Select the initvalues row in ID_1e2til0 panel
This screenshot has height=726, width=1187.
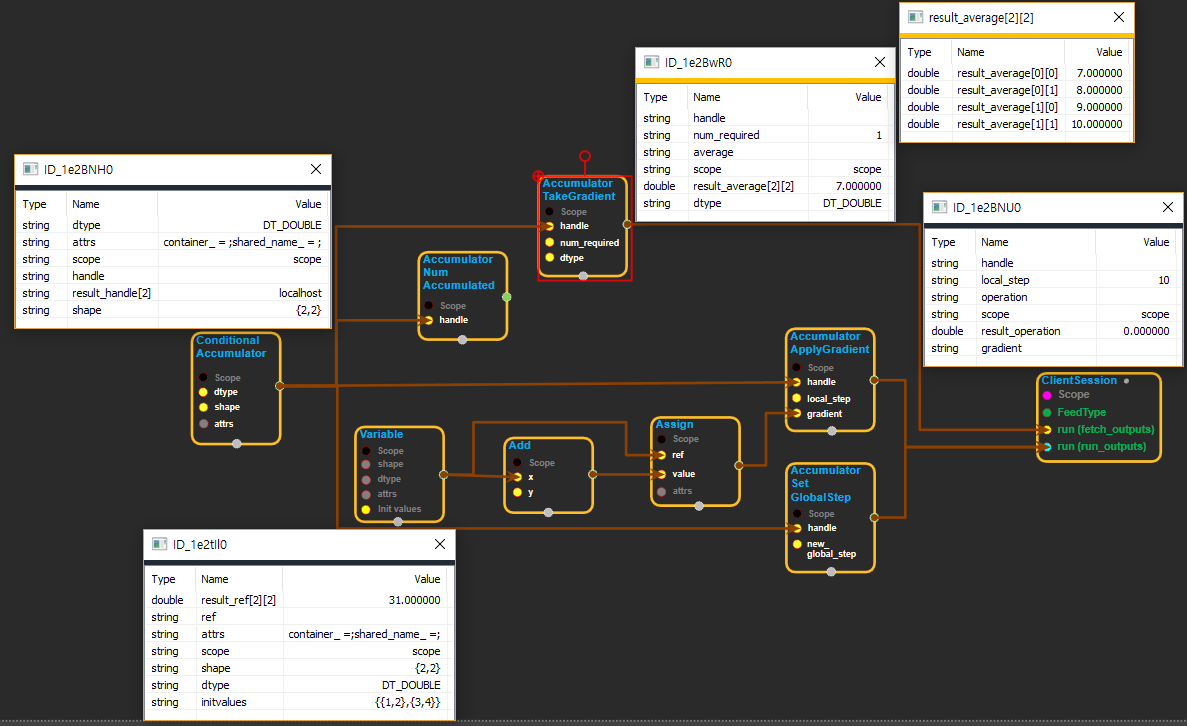tap(299, 702)
